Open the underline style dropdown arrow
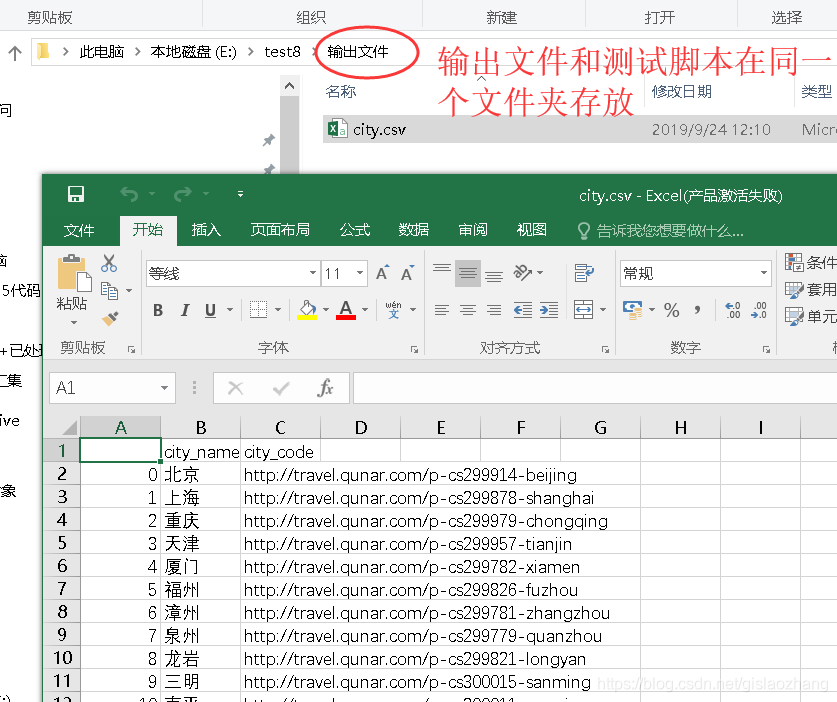The height and width of the screenshot is (702, 837). click(x=230, y=310)
